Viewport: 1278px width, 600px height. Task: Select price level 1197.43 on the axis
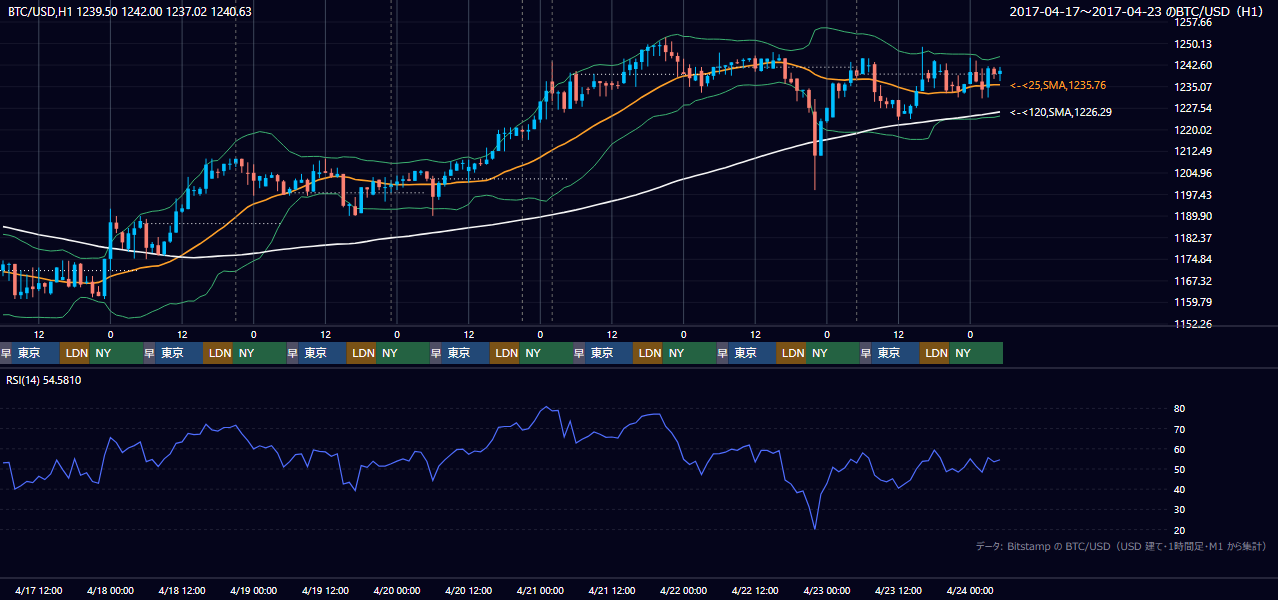point(1192,195)
